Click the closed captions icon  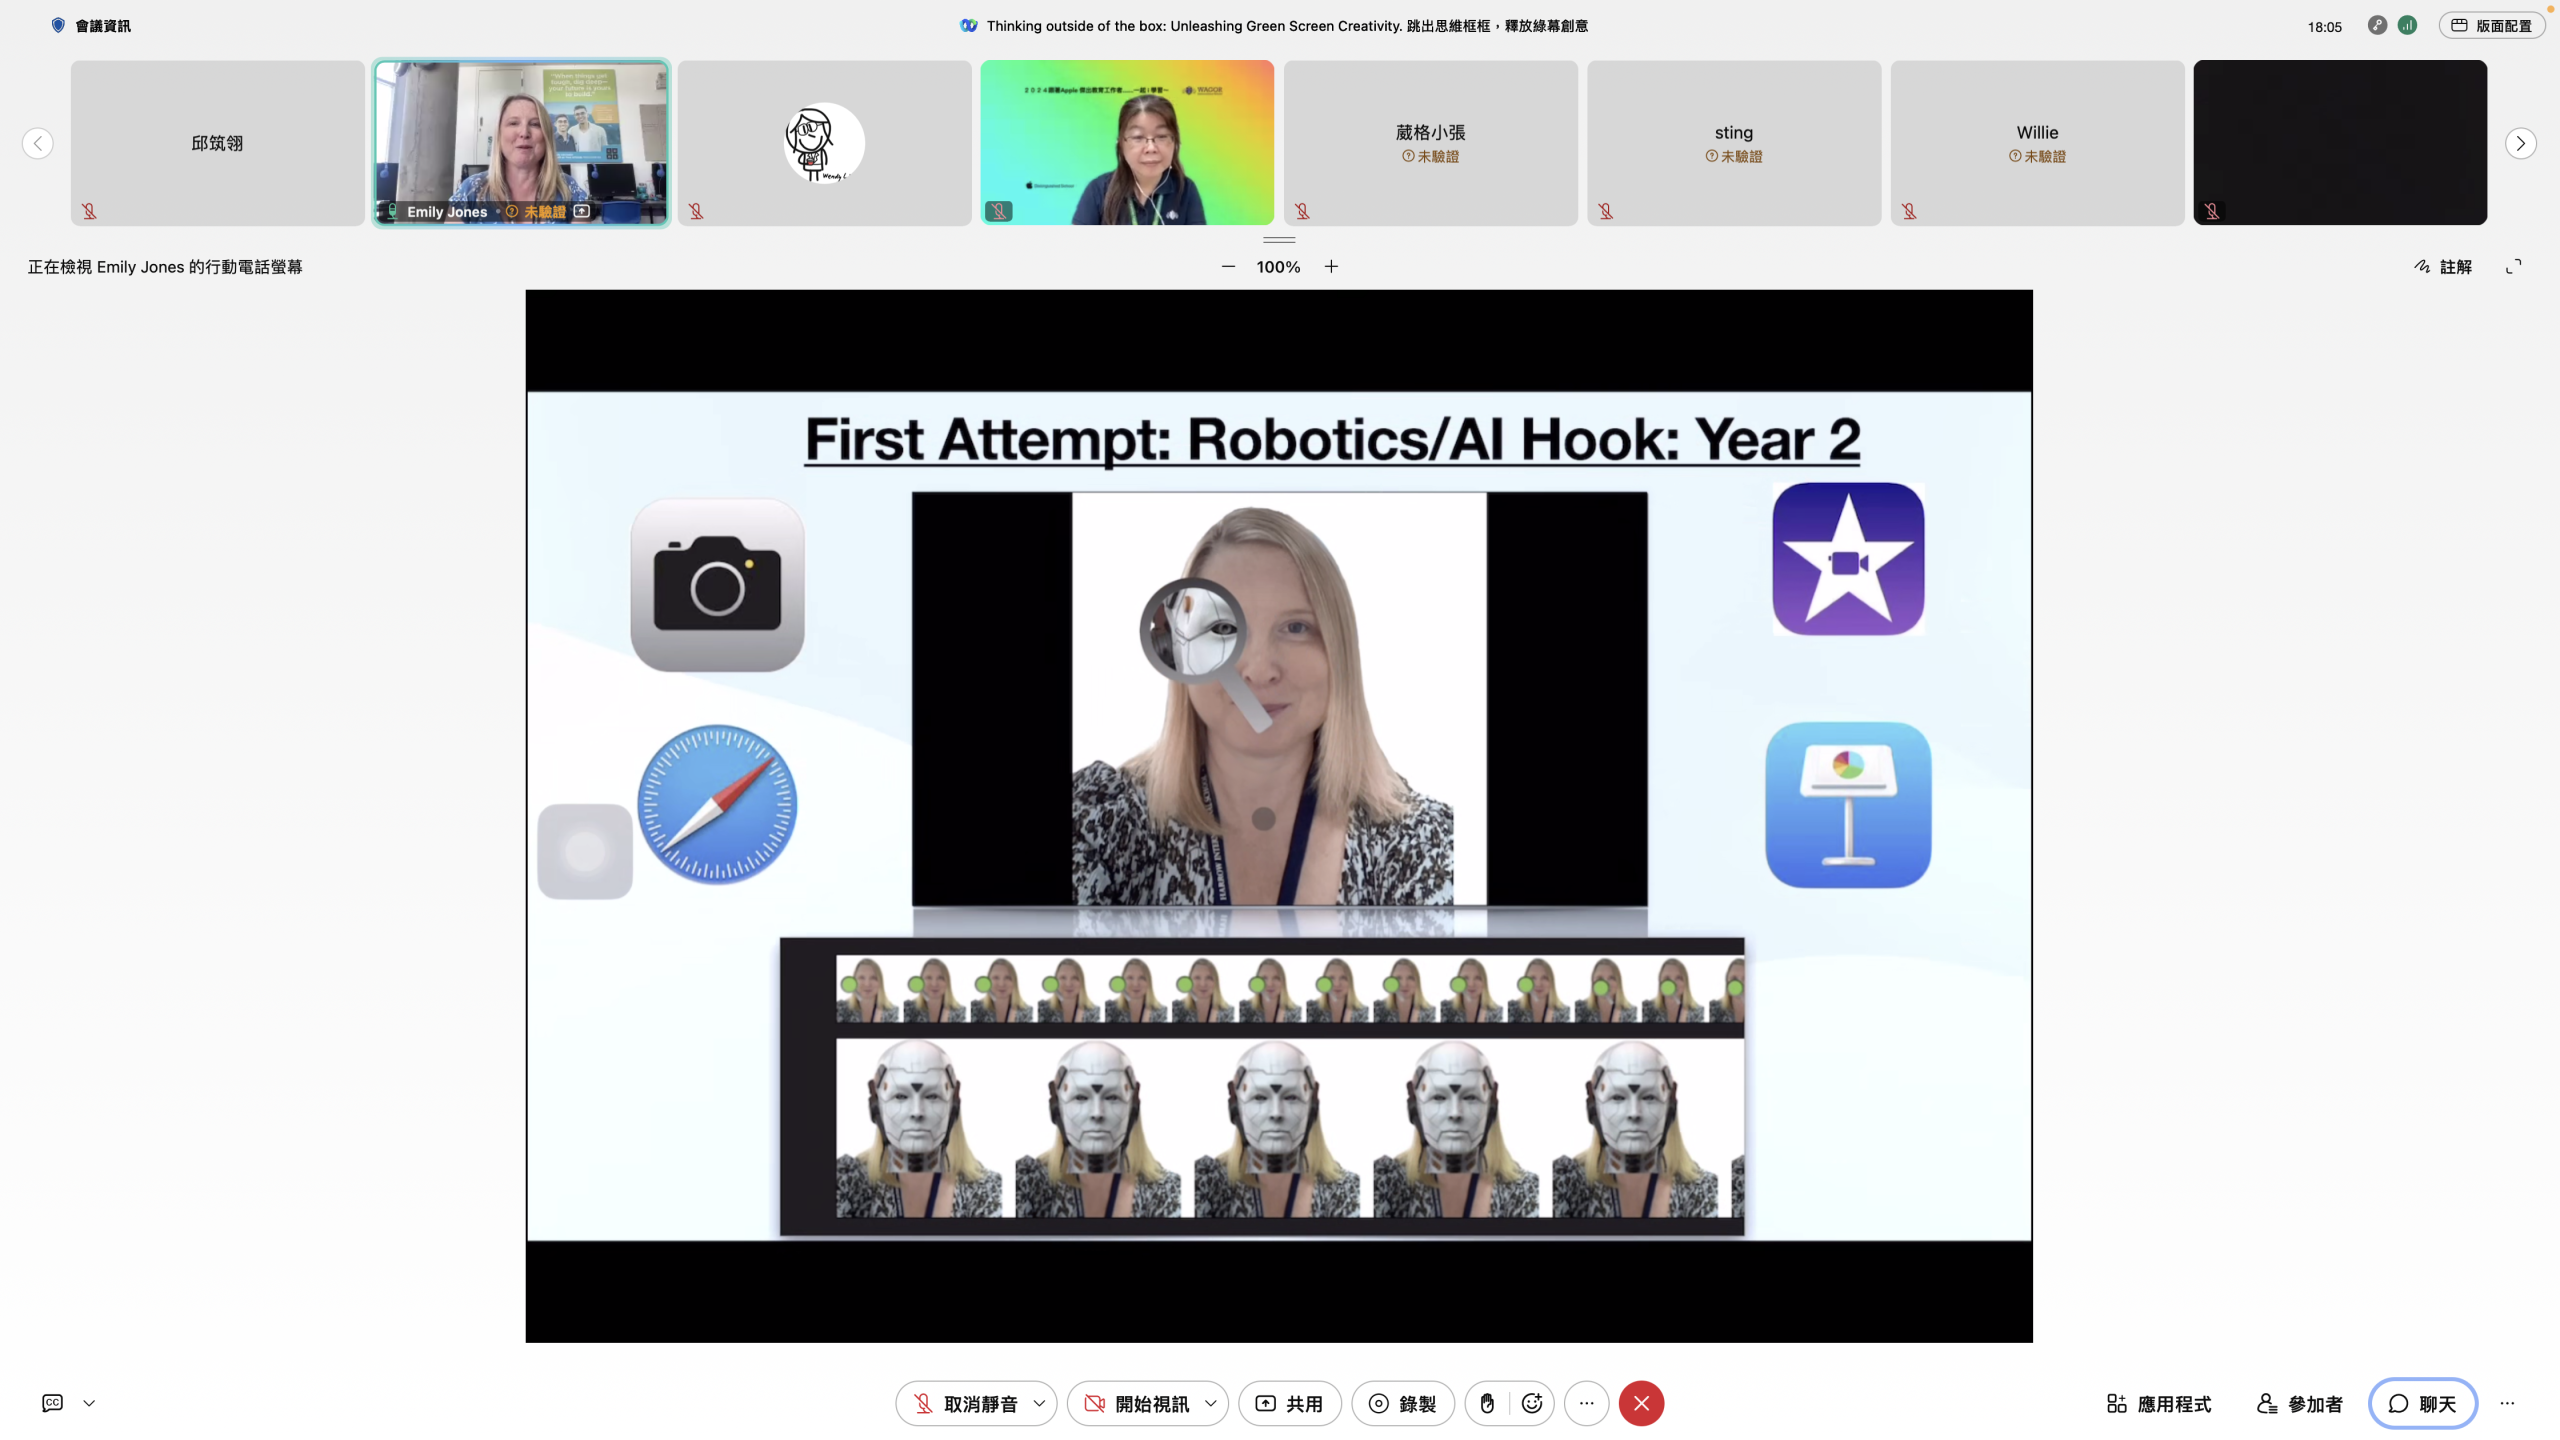coord(52,1403)
